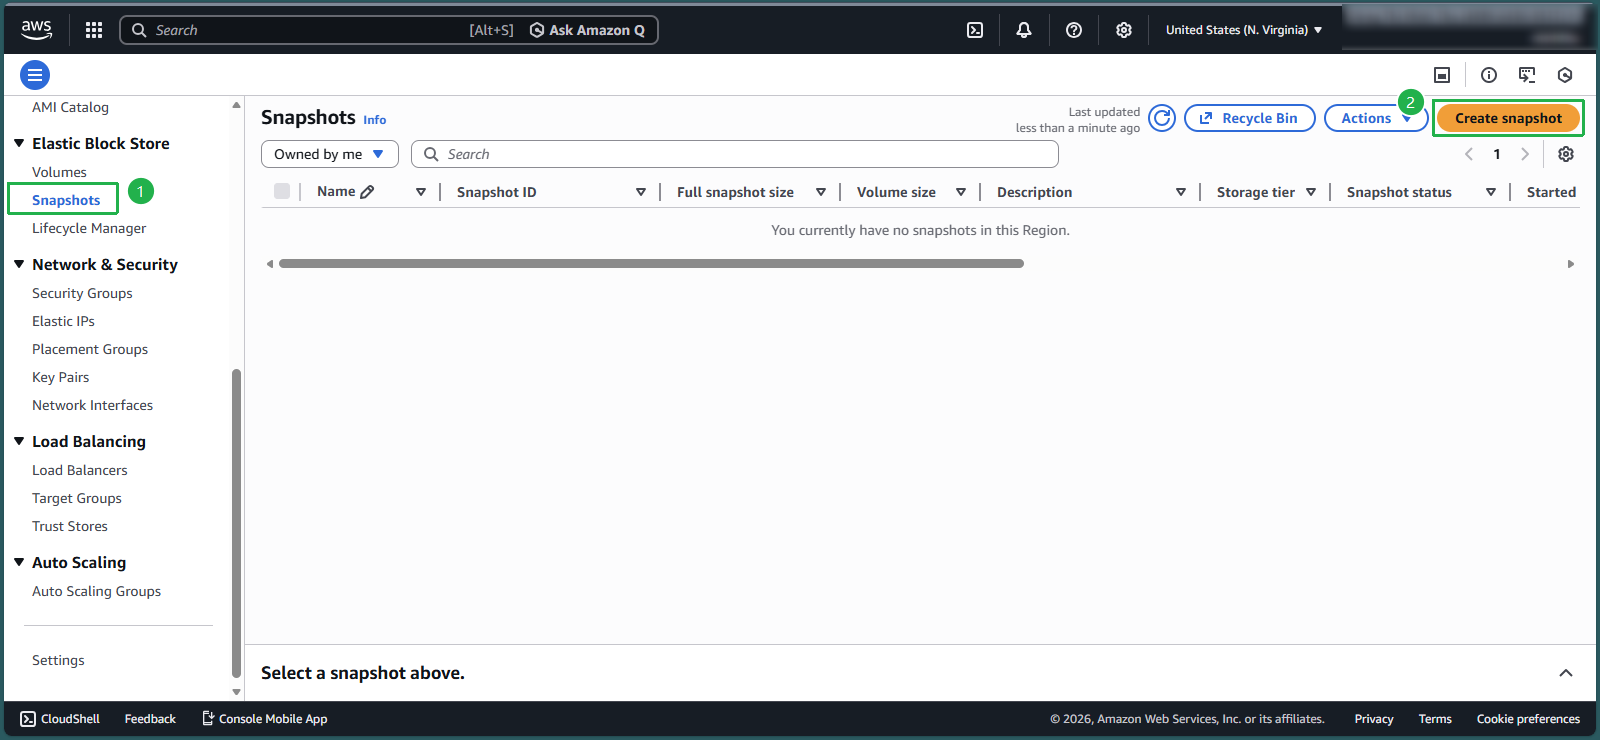Collapse the Network & Security section
The image size is (1600, 740).
pyautogui.click(x=19, y=264)
